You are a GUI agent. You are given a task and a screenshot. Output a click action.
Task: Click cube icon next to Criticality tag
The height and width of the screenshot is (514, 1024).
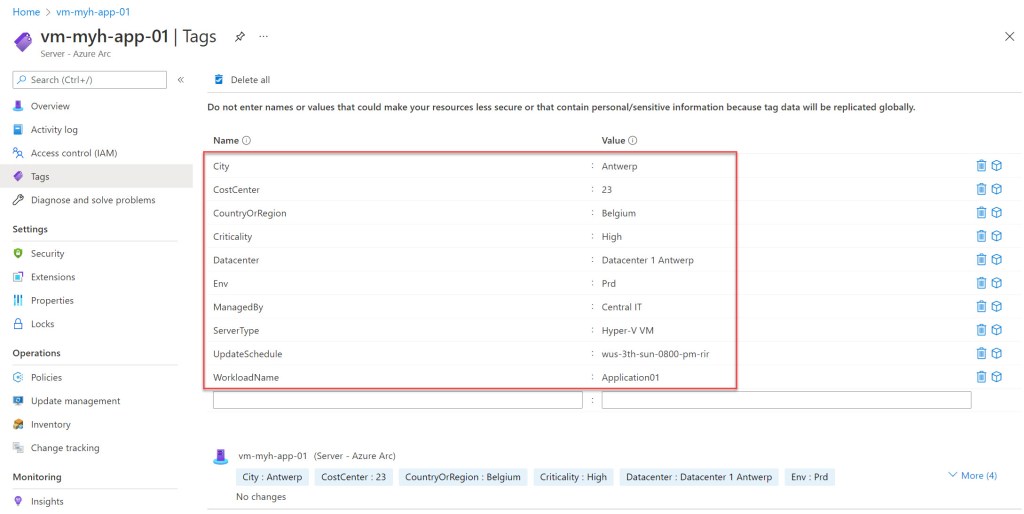[996, 236]
